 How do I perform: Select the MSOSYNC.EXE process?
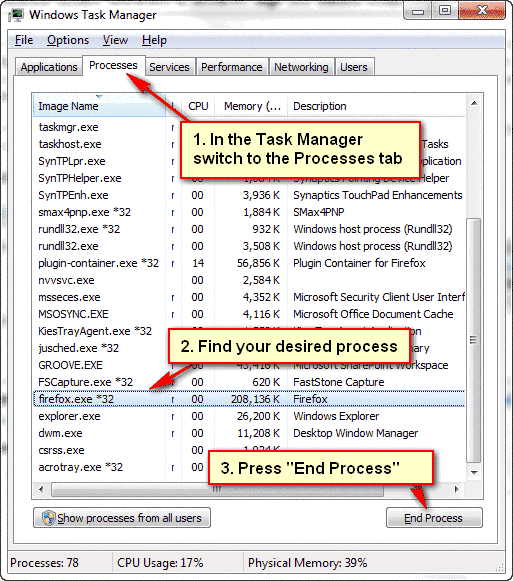click(x=249, y=315)
